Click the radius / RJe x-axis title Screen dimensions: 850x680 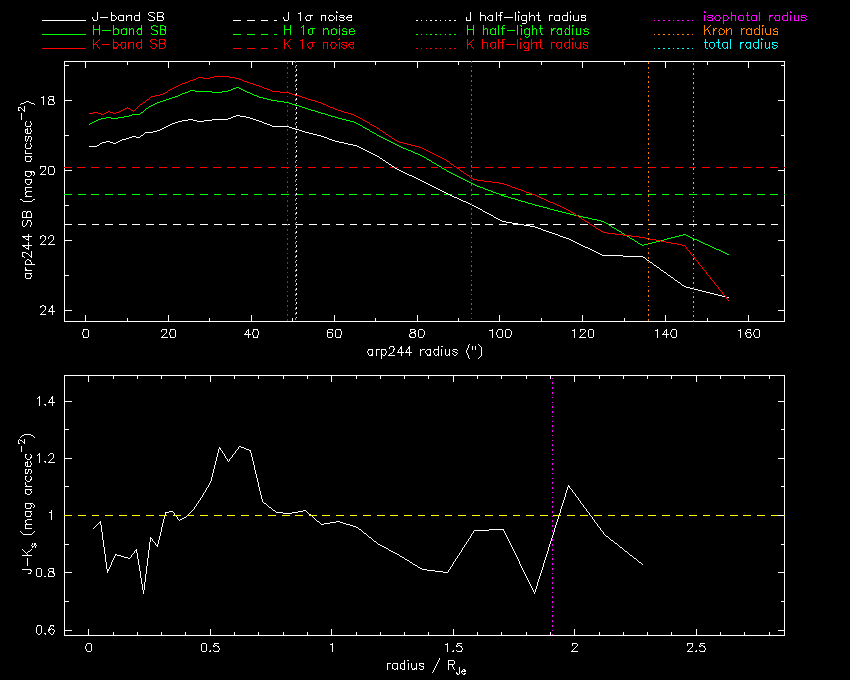(425, 666)
